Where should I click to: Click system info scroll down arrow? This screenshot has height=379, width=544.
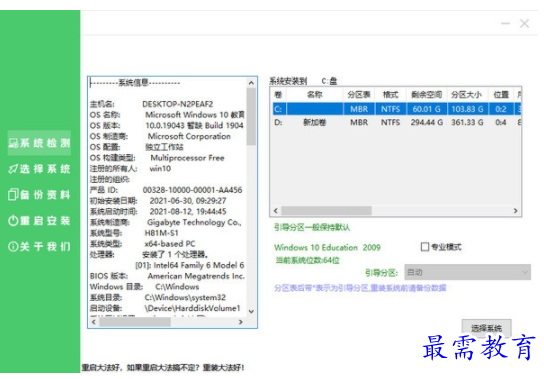click(251, 311)
